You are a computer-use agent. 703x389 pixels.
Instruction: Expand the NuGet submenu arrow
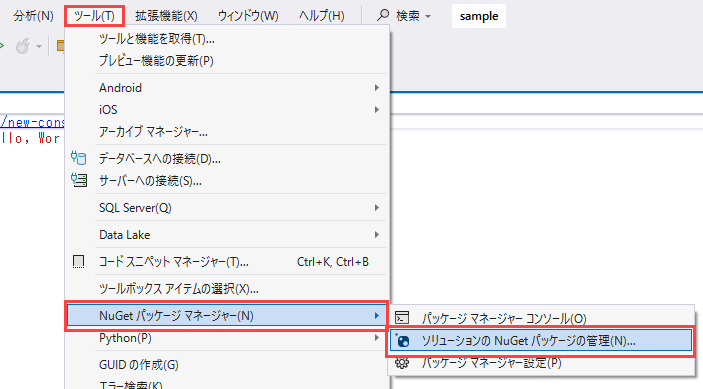pyautogui.click(x=377, y=316)
